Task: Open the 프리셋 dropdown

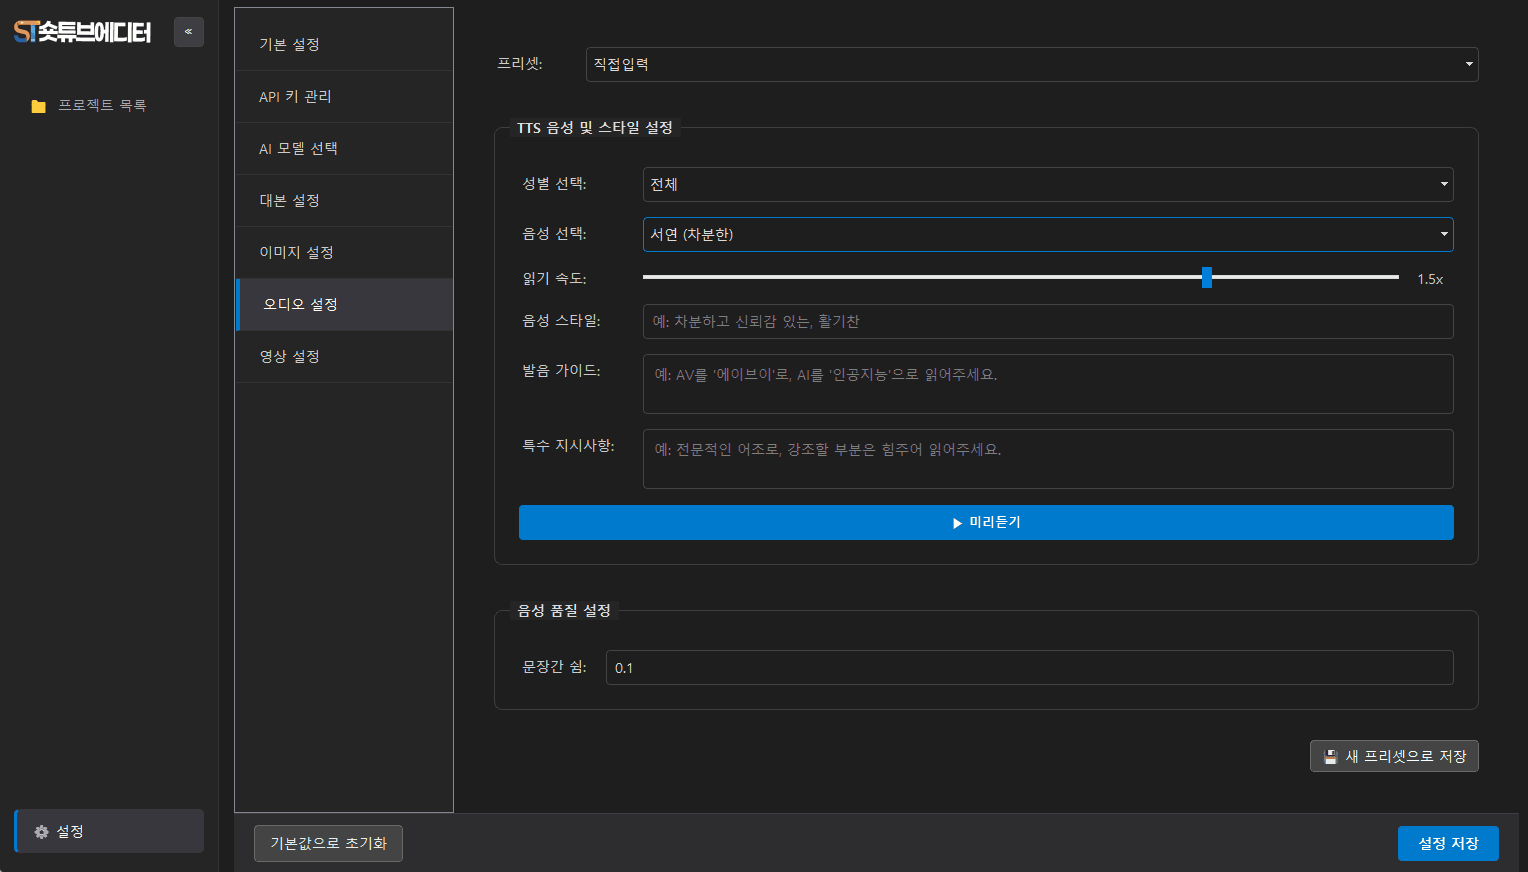Action: pos(1031,64)
